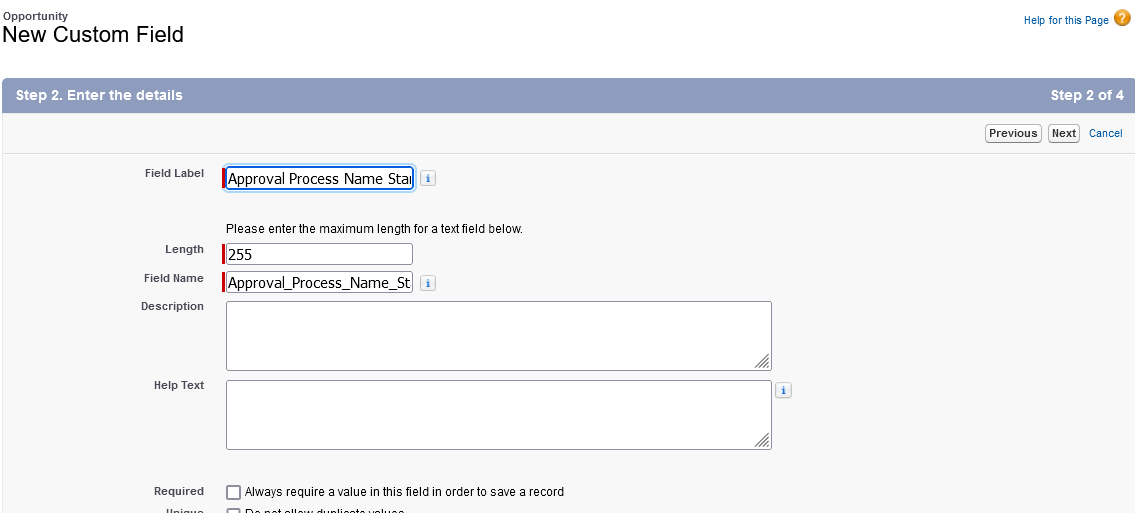Click the 'Step 2 of 4' indicator
Viewport: 1135px width, 513px height.
click(1087, 96)
